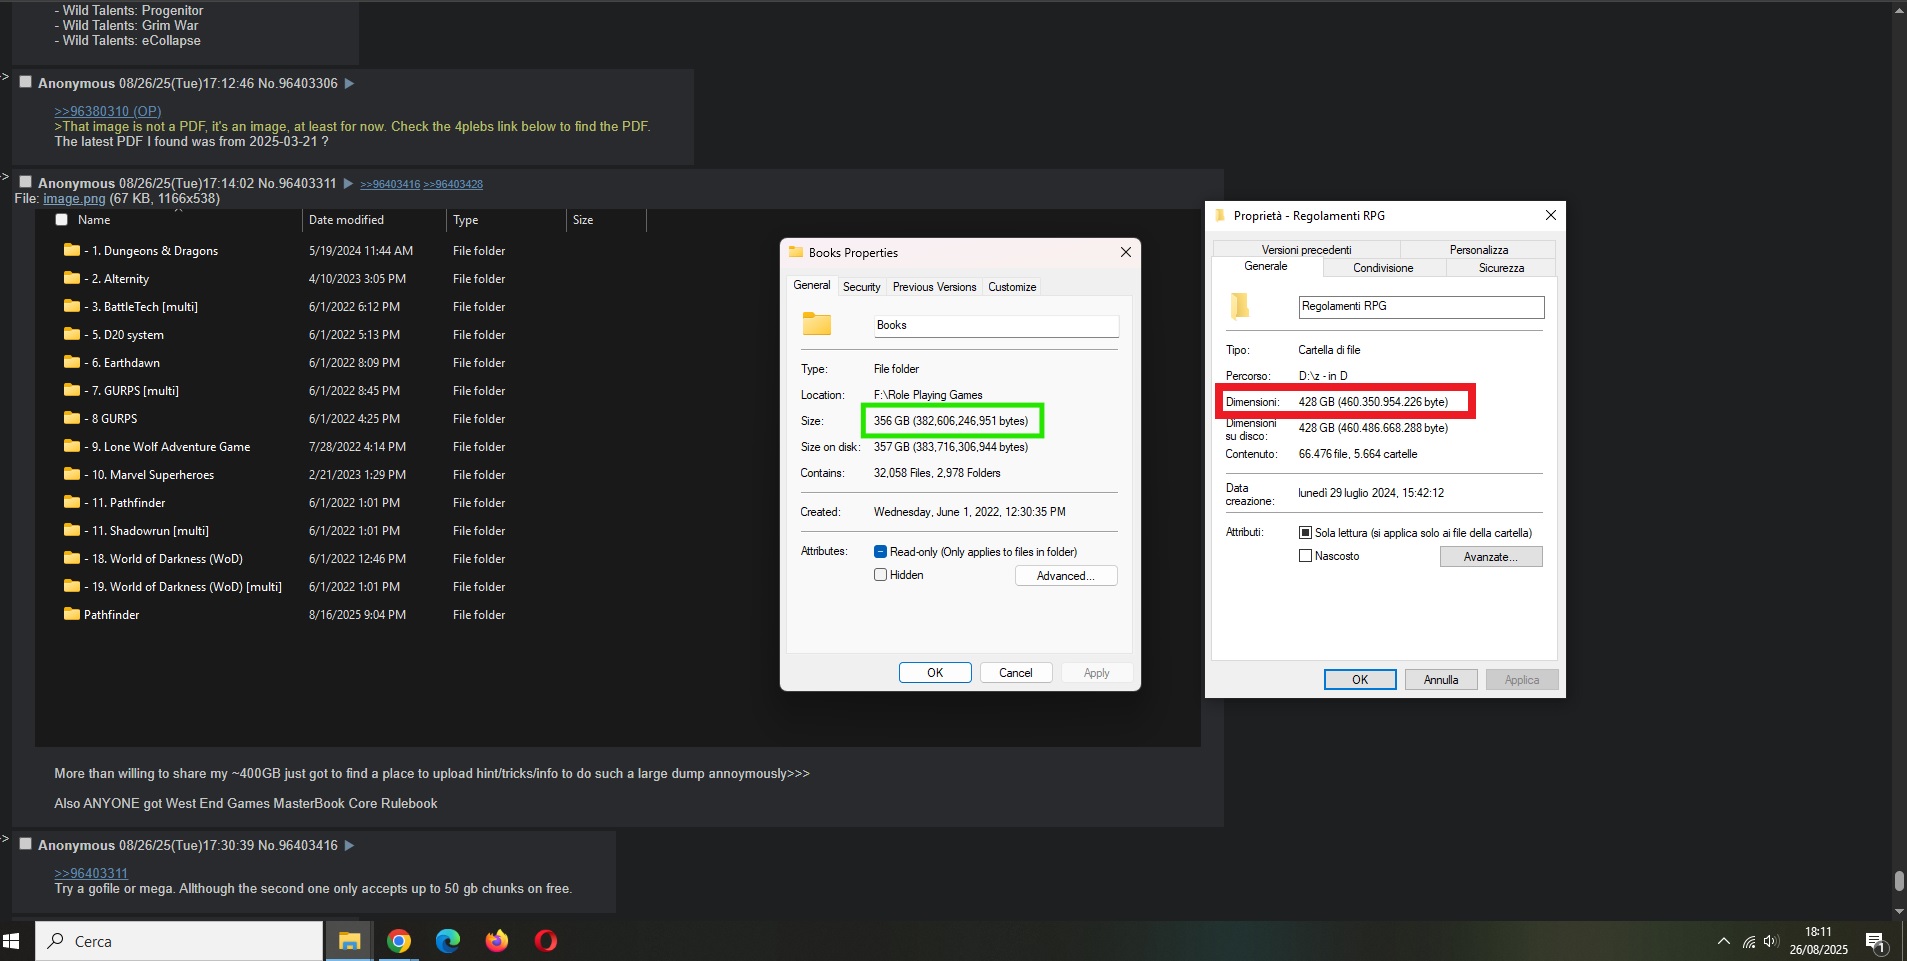This screenshot has height=961, width=1907.
Task: Switch to the 'Versioni precedenti' tab
Action: point(1306,250)
